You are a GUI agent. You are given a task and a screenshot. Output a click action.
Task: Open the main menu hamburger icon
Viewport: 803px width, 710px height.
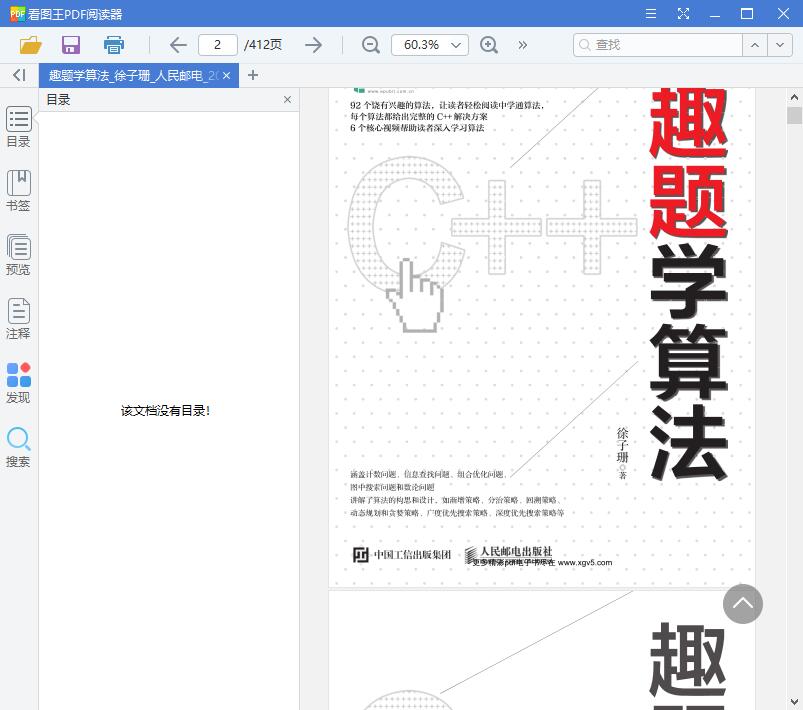pos(651,14)
